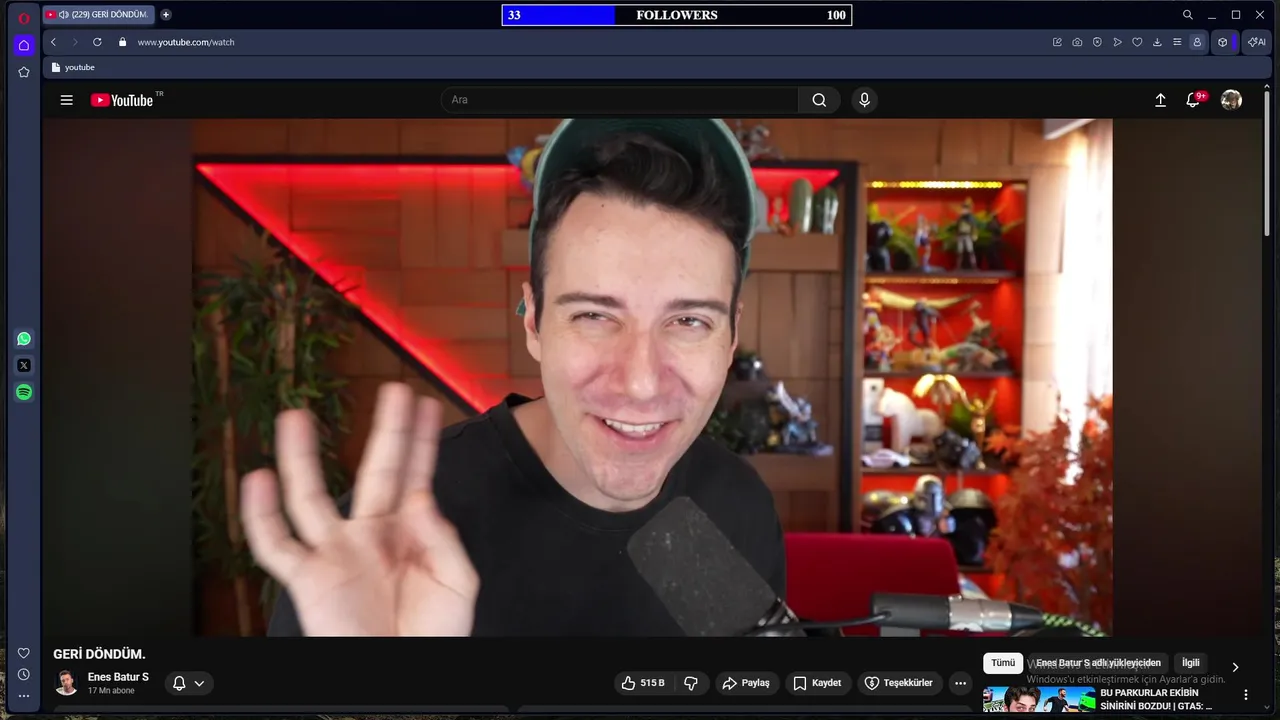Image resolution: width=1280 pixels, height=720 pixels.
Task: Go back with the browser back arrow
Action: click(53, 42)
